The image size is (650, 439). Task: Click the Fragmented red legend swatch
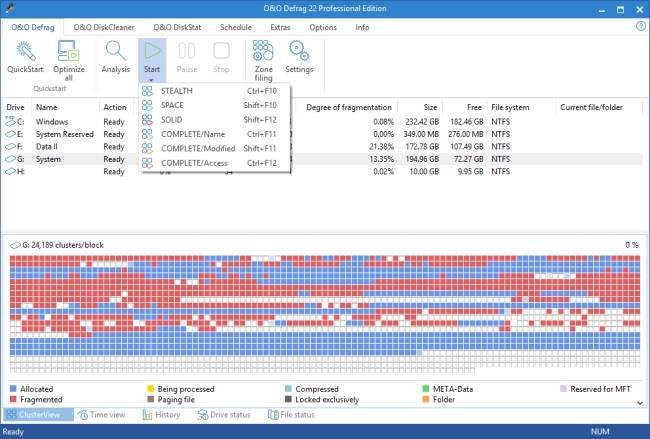pos(13,399)
